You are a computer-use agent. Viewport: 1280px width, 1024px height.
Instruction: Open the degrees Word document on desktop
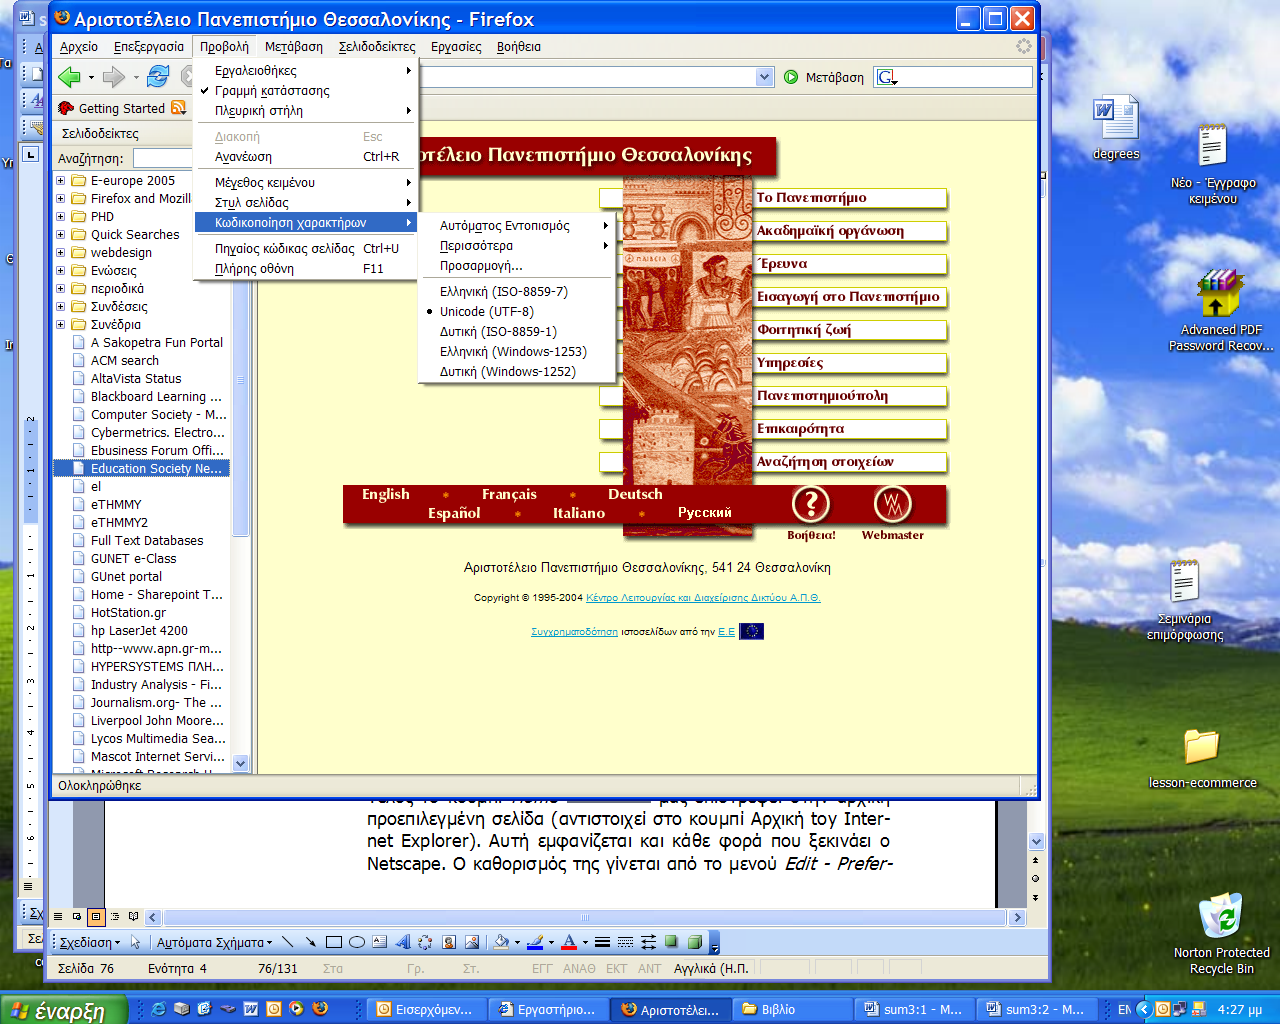(x=1116, y=127)
